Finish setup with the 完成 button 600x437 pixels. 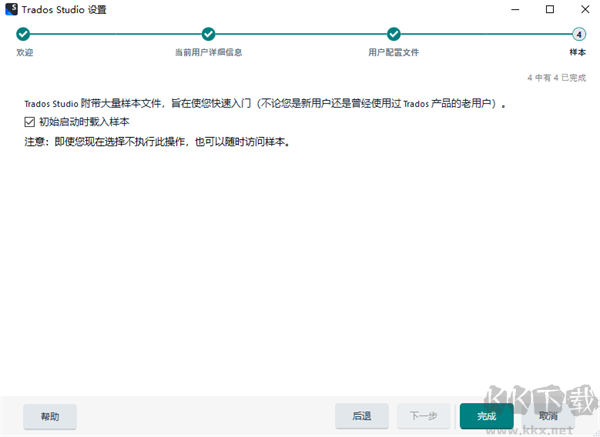[x=486, y=416]
